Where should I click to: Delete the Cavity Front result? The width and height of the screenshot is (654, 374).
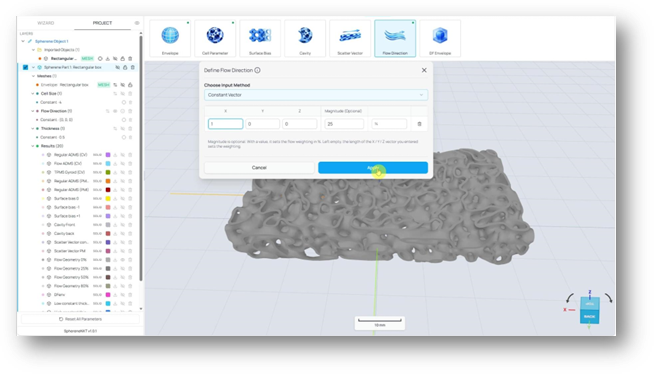(x=130, y=225)
